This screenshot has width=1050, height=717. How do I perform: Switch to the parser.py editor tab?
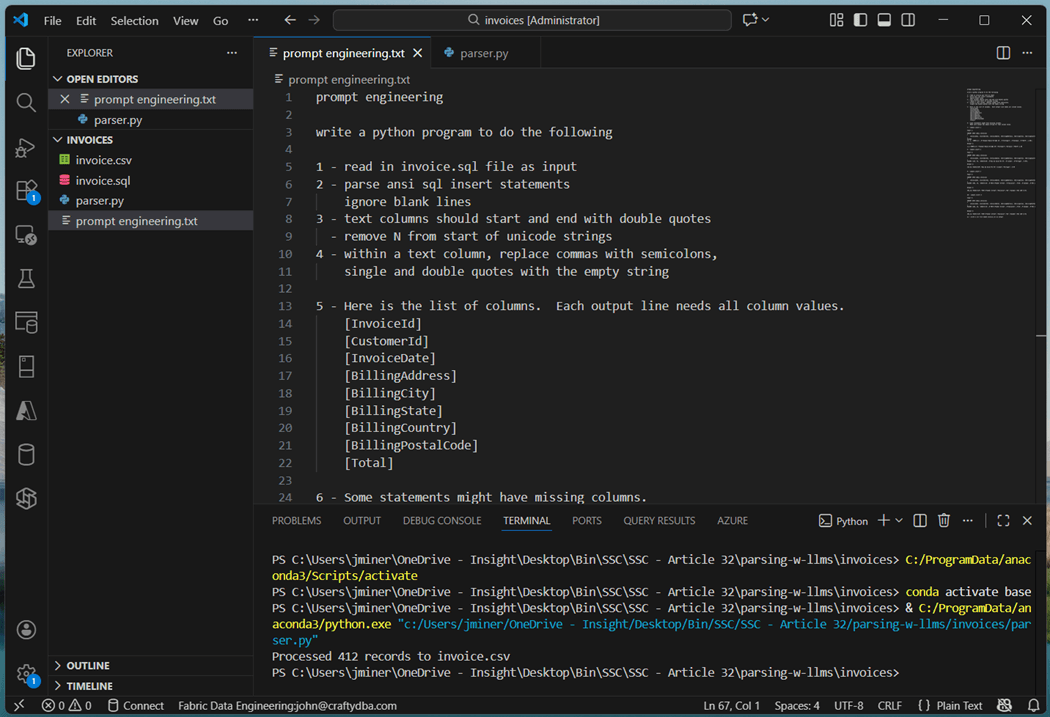click(x=483, y=53)
